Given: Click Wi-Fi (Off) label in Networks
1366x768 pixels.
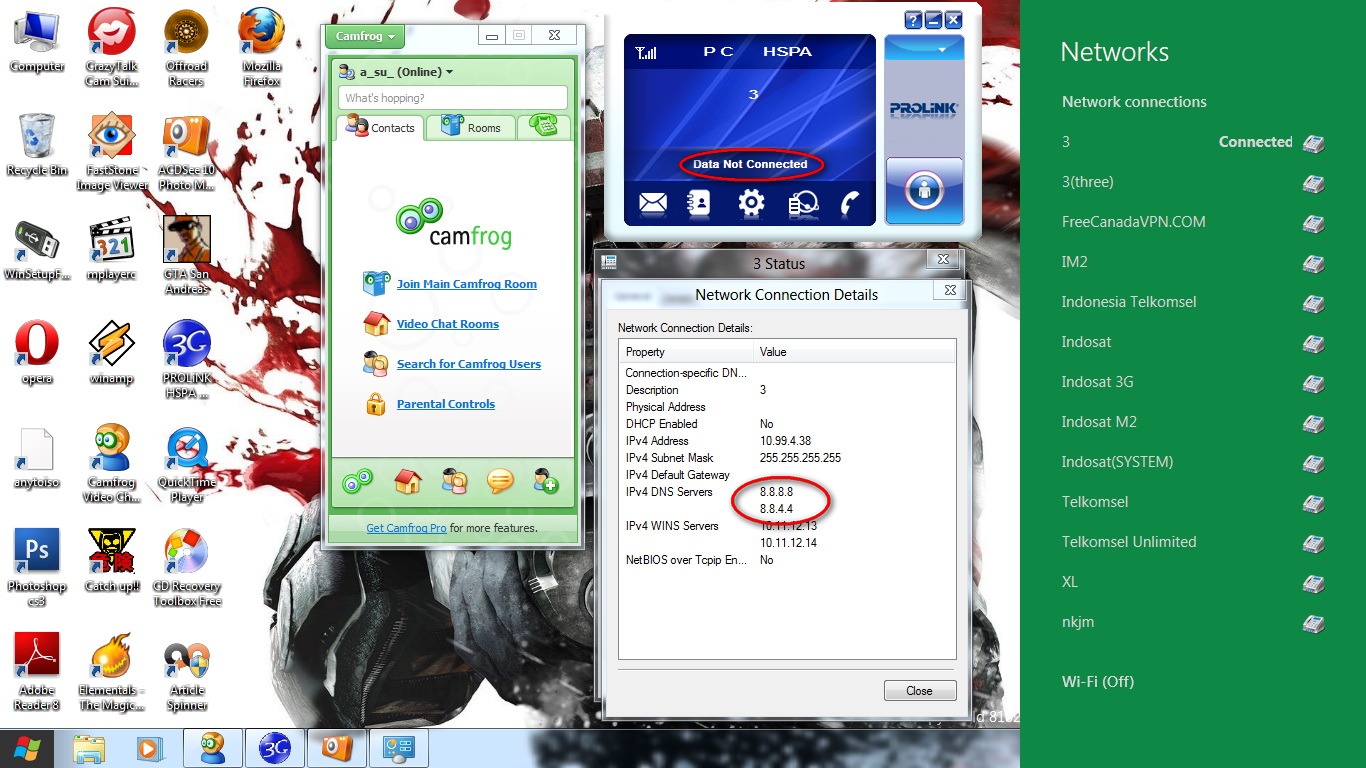Looking at the screenshot, I should click(1097, 682).
